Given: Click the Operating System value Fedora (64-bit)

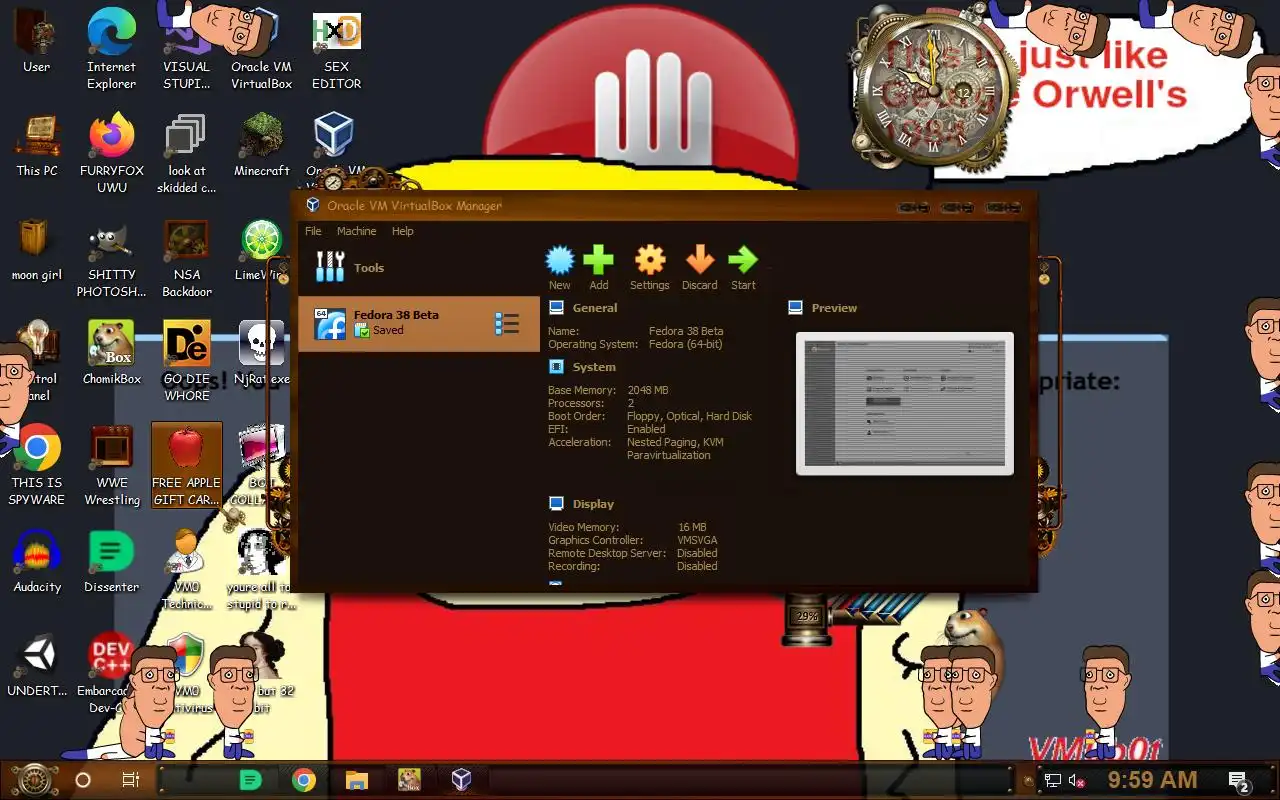Looking at the screenshot, I should point(686,344).
